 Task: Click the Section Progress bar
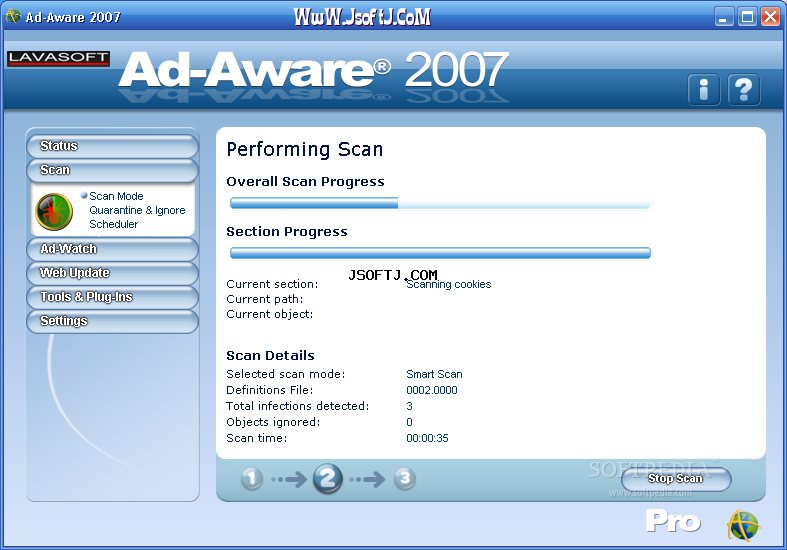pyautogui.click(x=440, y=253)
